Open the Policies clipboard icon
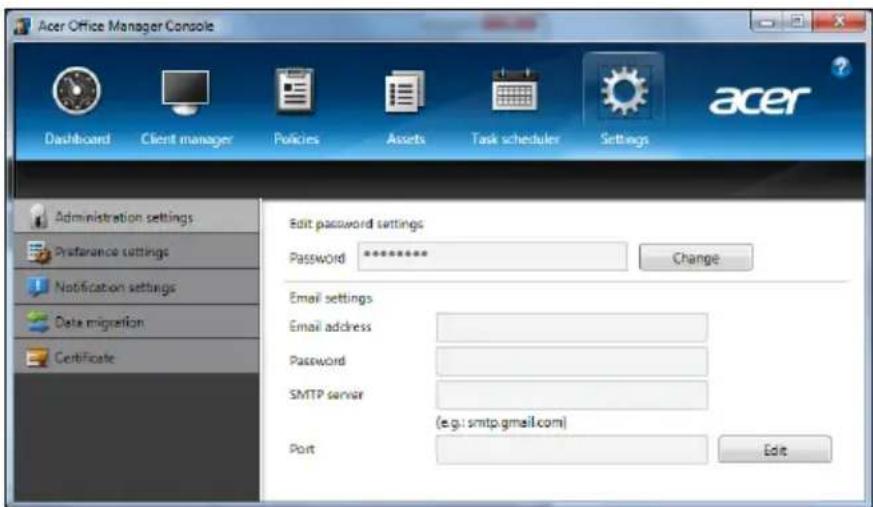This screenshot has width=873, height=507. tap(295, 91)
